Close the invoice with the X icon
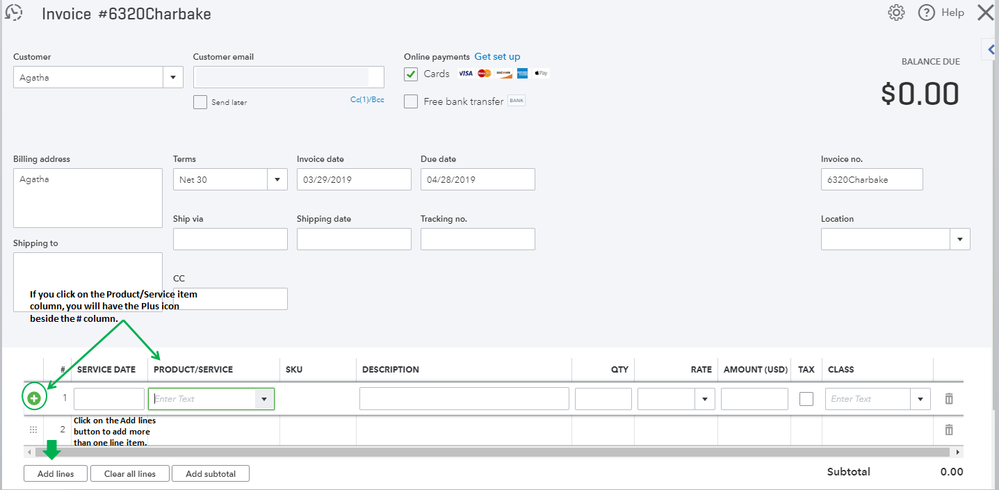 click(x=985, y=13)
